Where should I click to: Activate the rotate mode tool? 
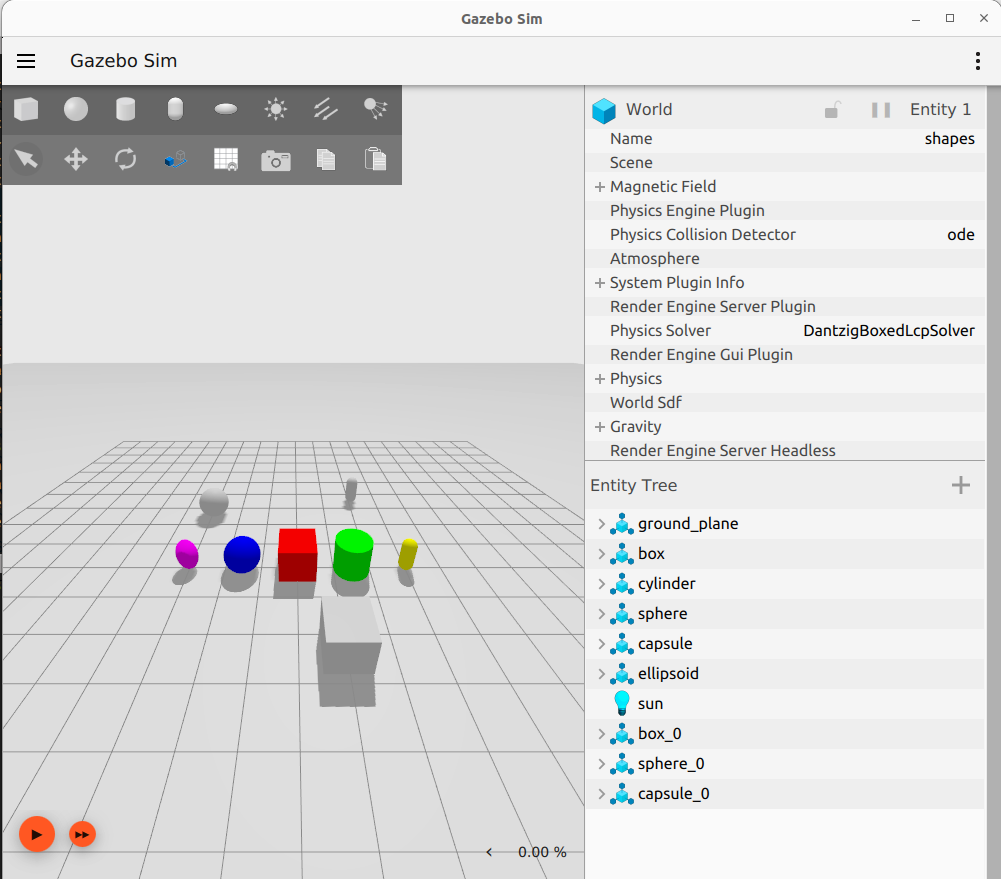point(126,159)
